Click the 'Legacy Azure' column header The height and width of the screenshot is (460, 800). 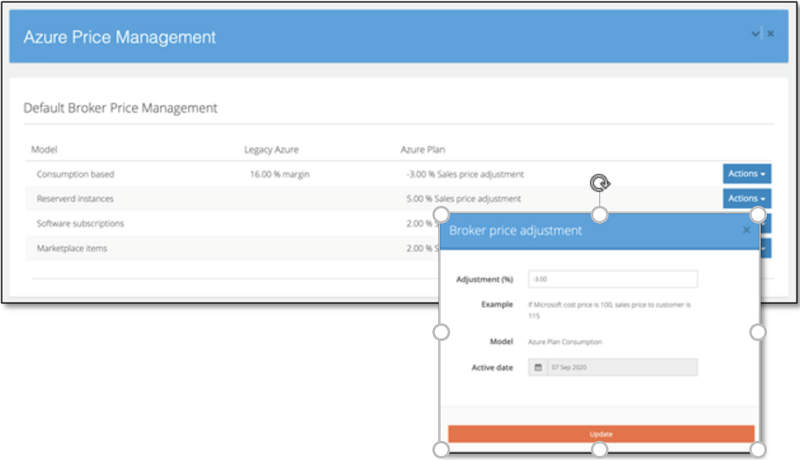point(271,149)
